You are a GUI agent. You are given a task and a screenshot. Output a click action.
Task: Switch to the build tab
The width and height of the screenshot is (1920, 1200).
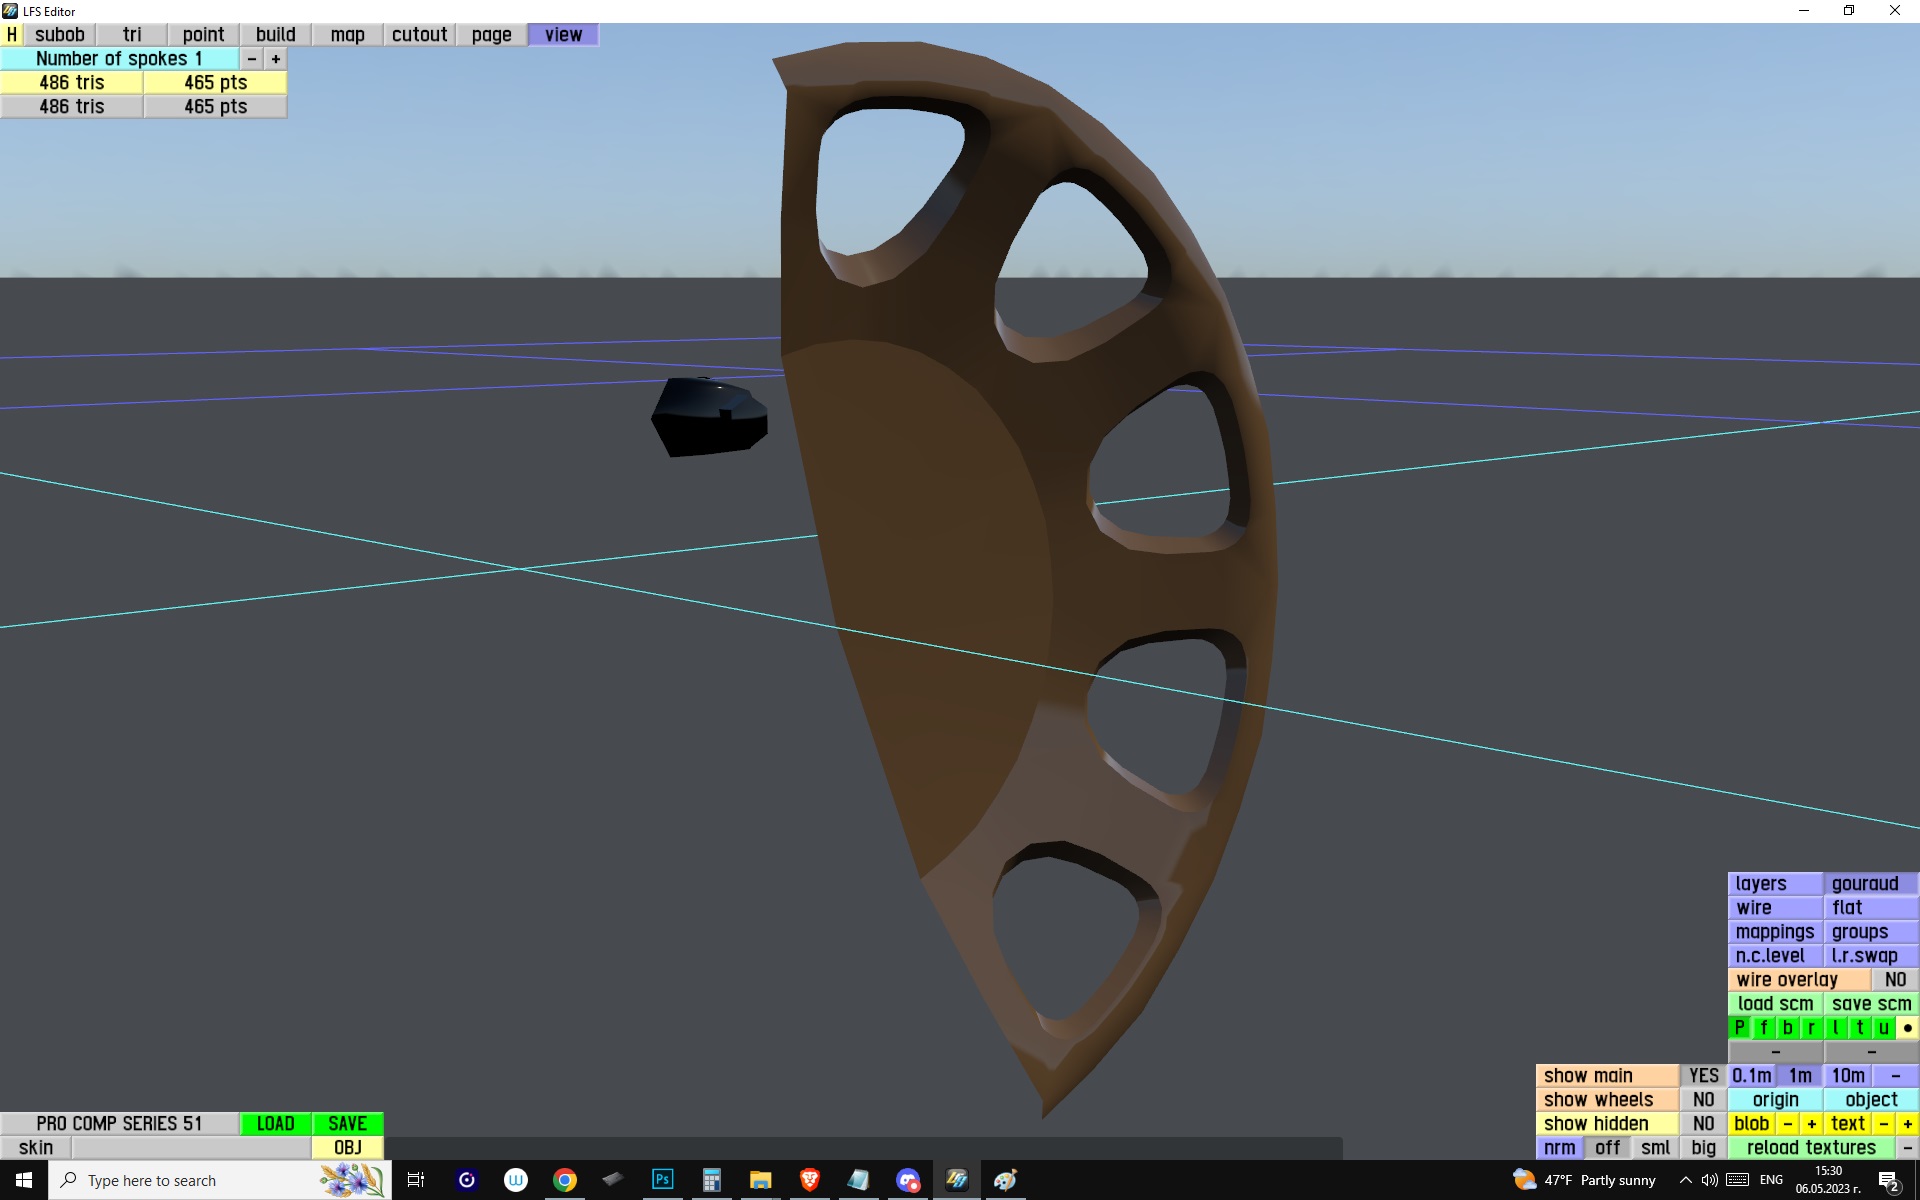tap(275, 34)
